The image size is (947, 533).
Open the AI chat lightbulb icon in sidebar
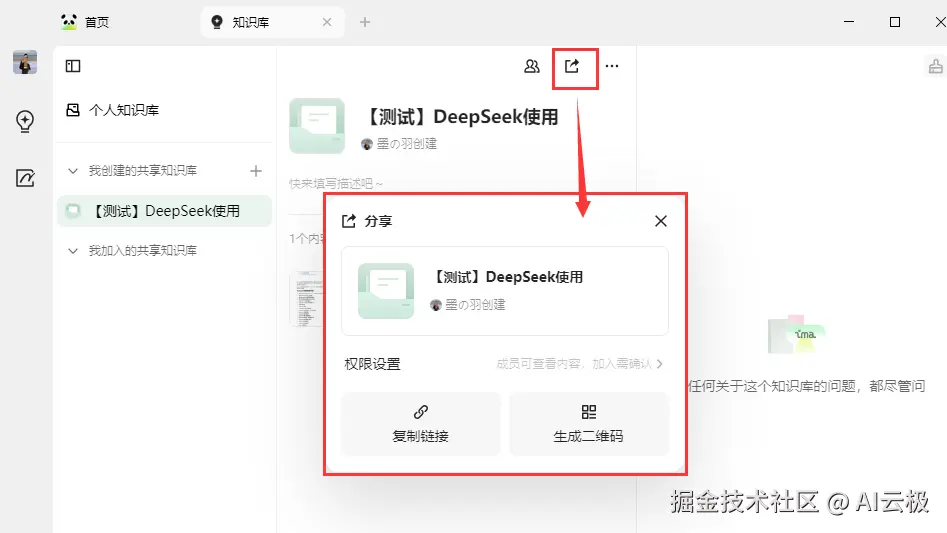pos(25,121)
